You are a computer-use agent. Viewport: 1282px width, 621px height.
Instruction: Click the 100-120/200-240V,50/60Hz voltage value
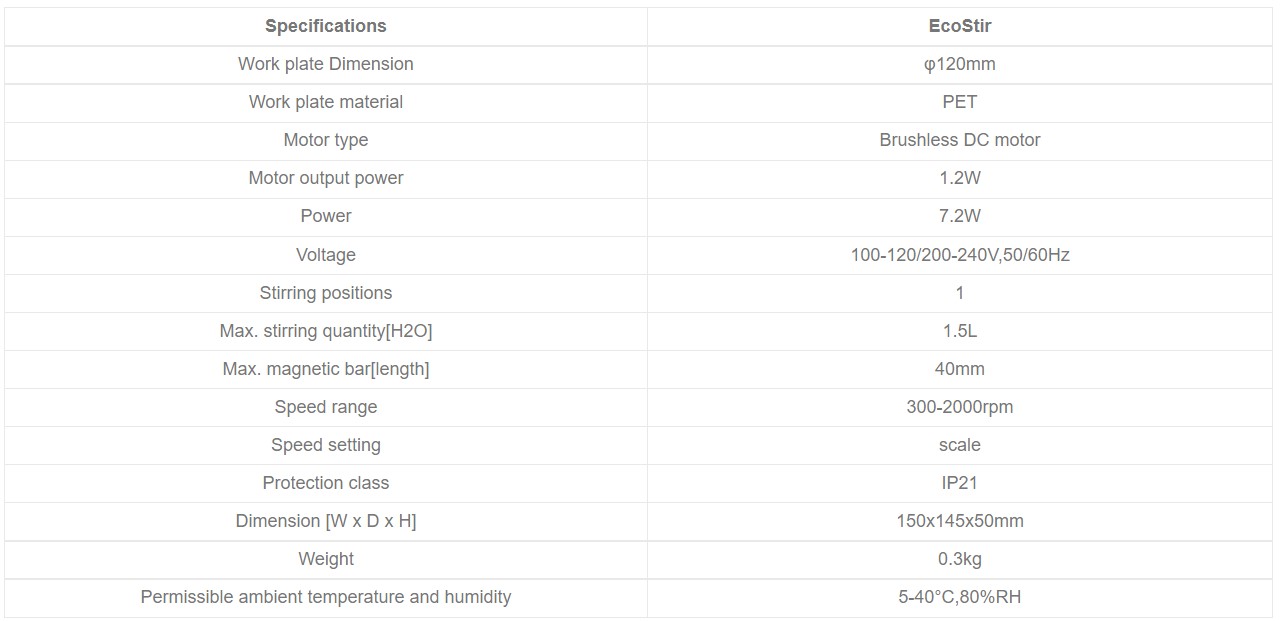tap(960, 255)
